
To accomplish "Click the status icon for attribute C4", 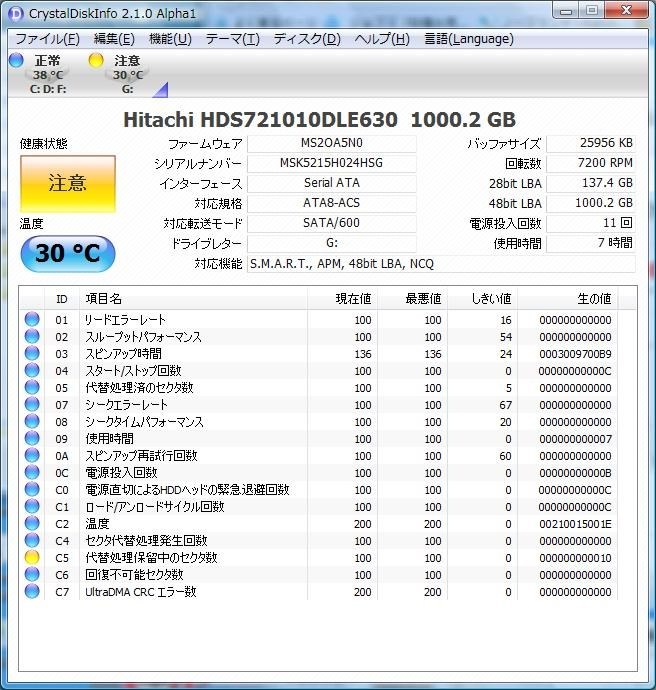I will pos(32,540).
